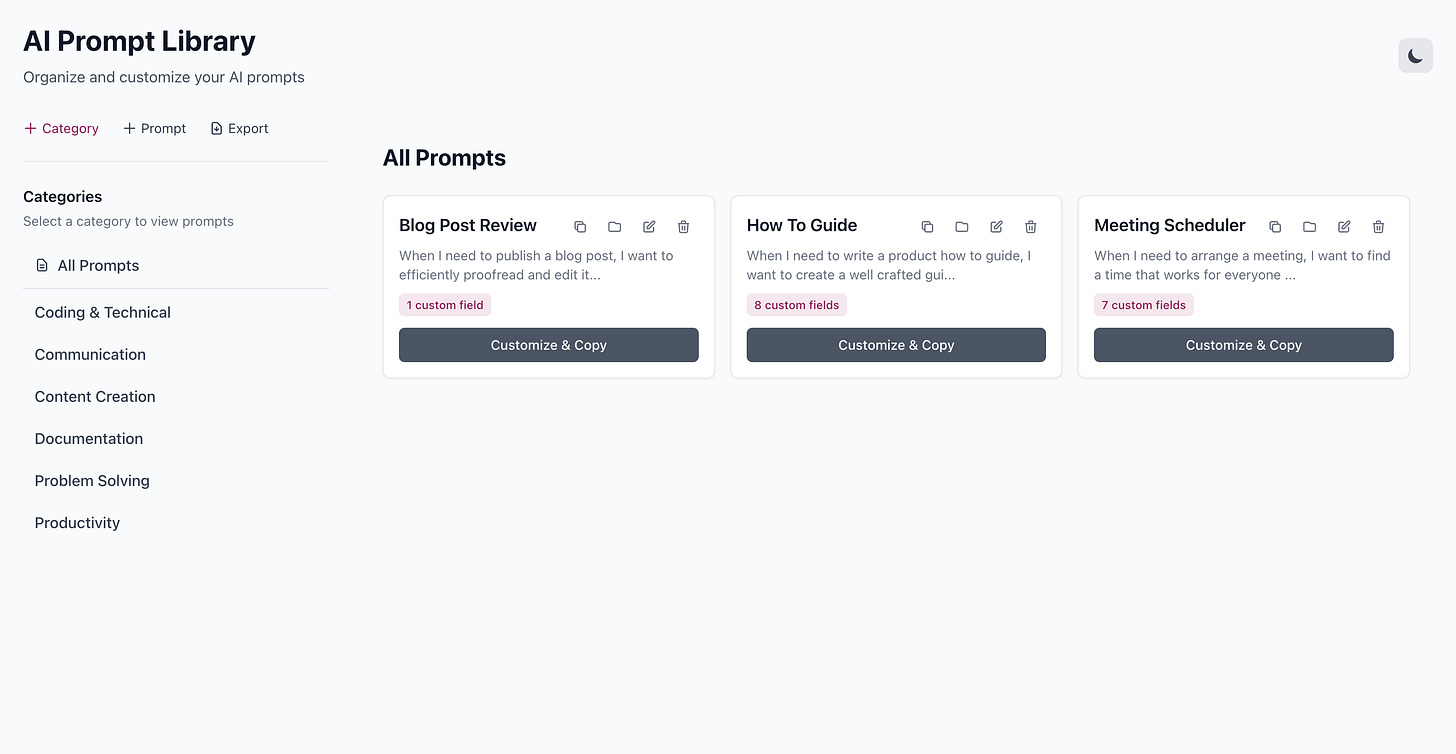This screenshot has width=1456, height=754.
Task: Duplicate the Blog Post Review prompt
Action: 580,227
